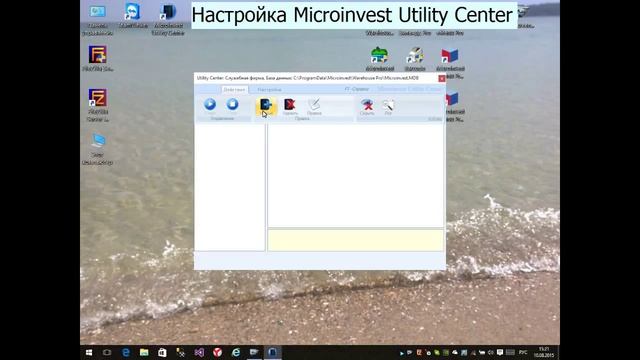Open Visual Studio from taskbar
Viewport: 640px width, 360px height.
point(199,352)
